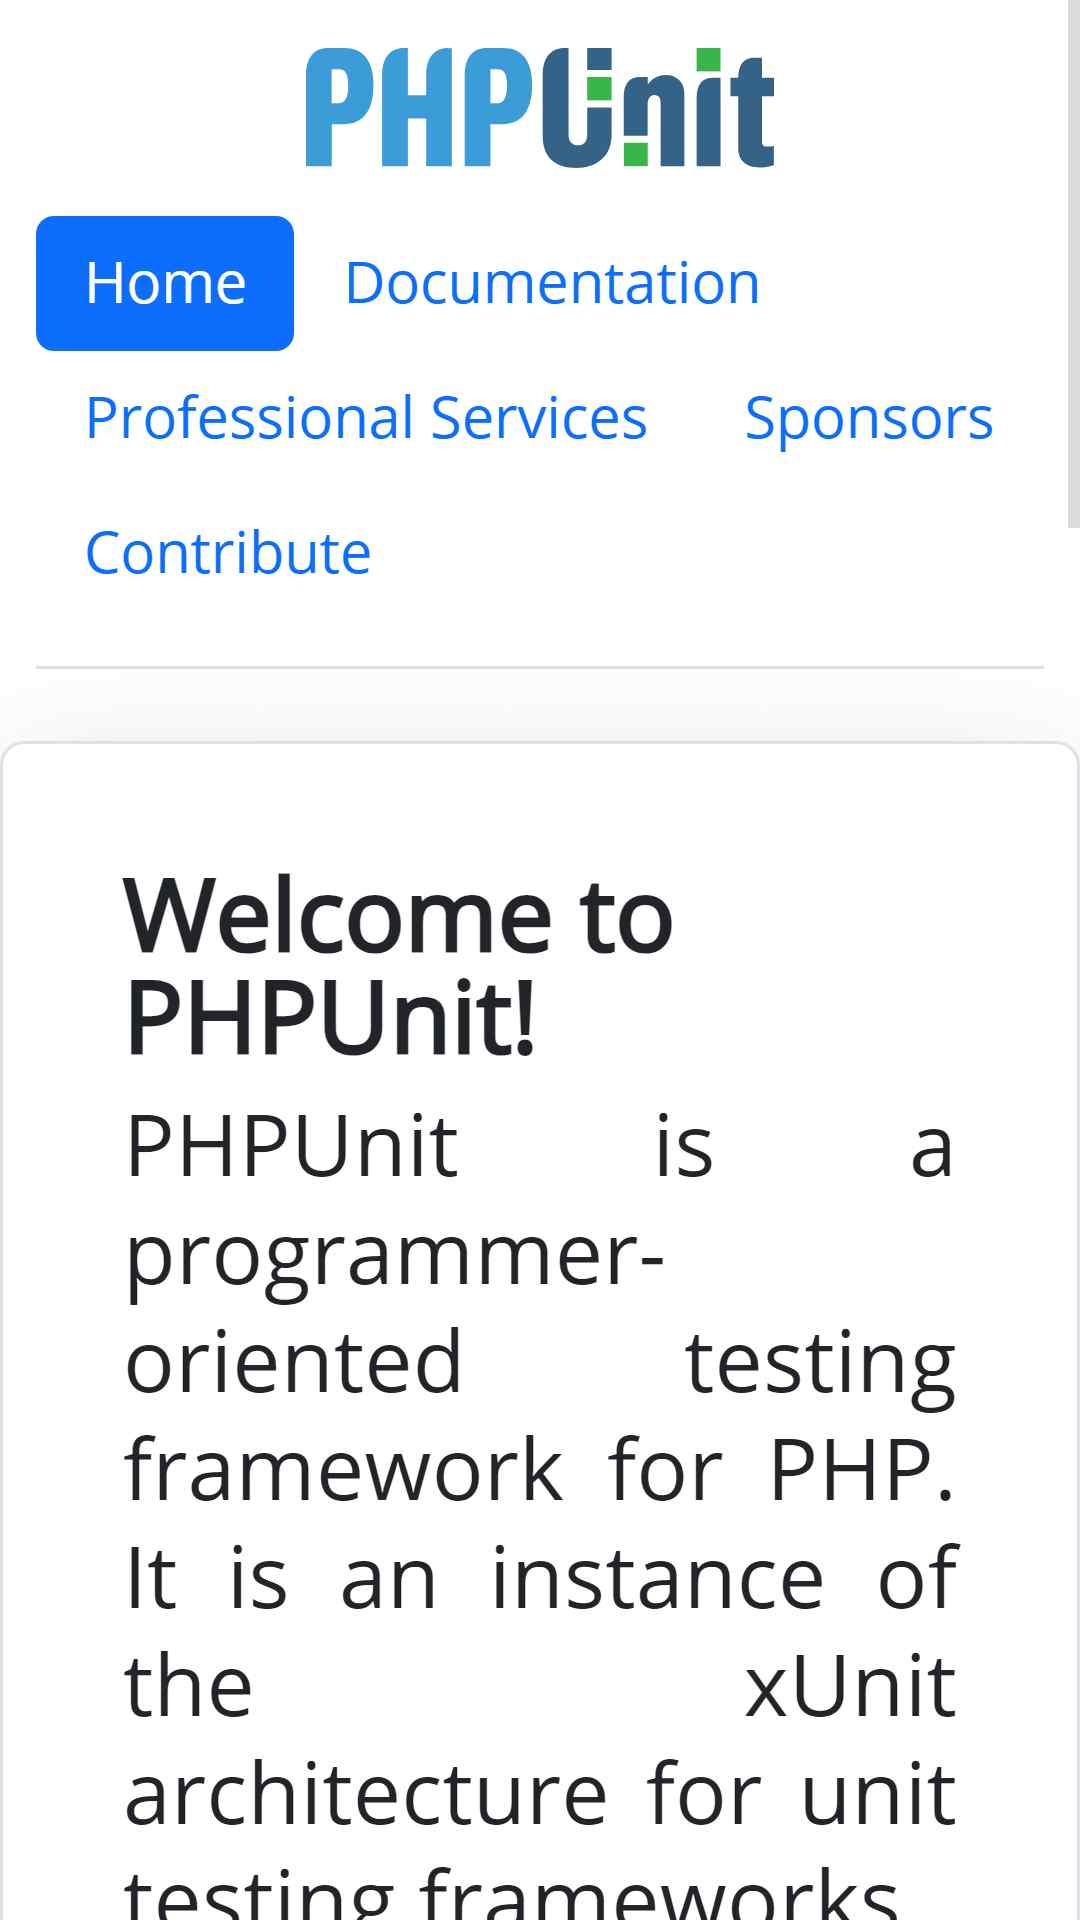Visit the Contribute page
Image resolution: width=1080 pixels, height=1920 pixels.
[228, 553]
